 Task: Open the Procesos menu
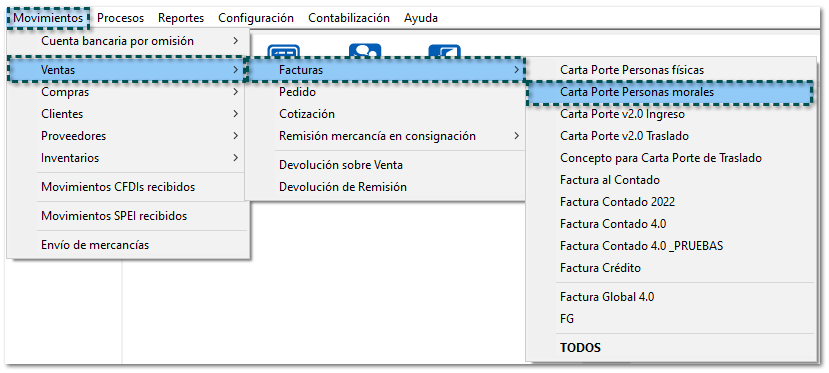[x=121, y=18]
